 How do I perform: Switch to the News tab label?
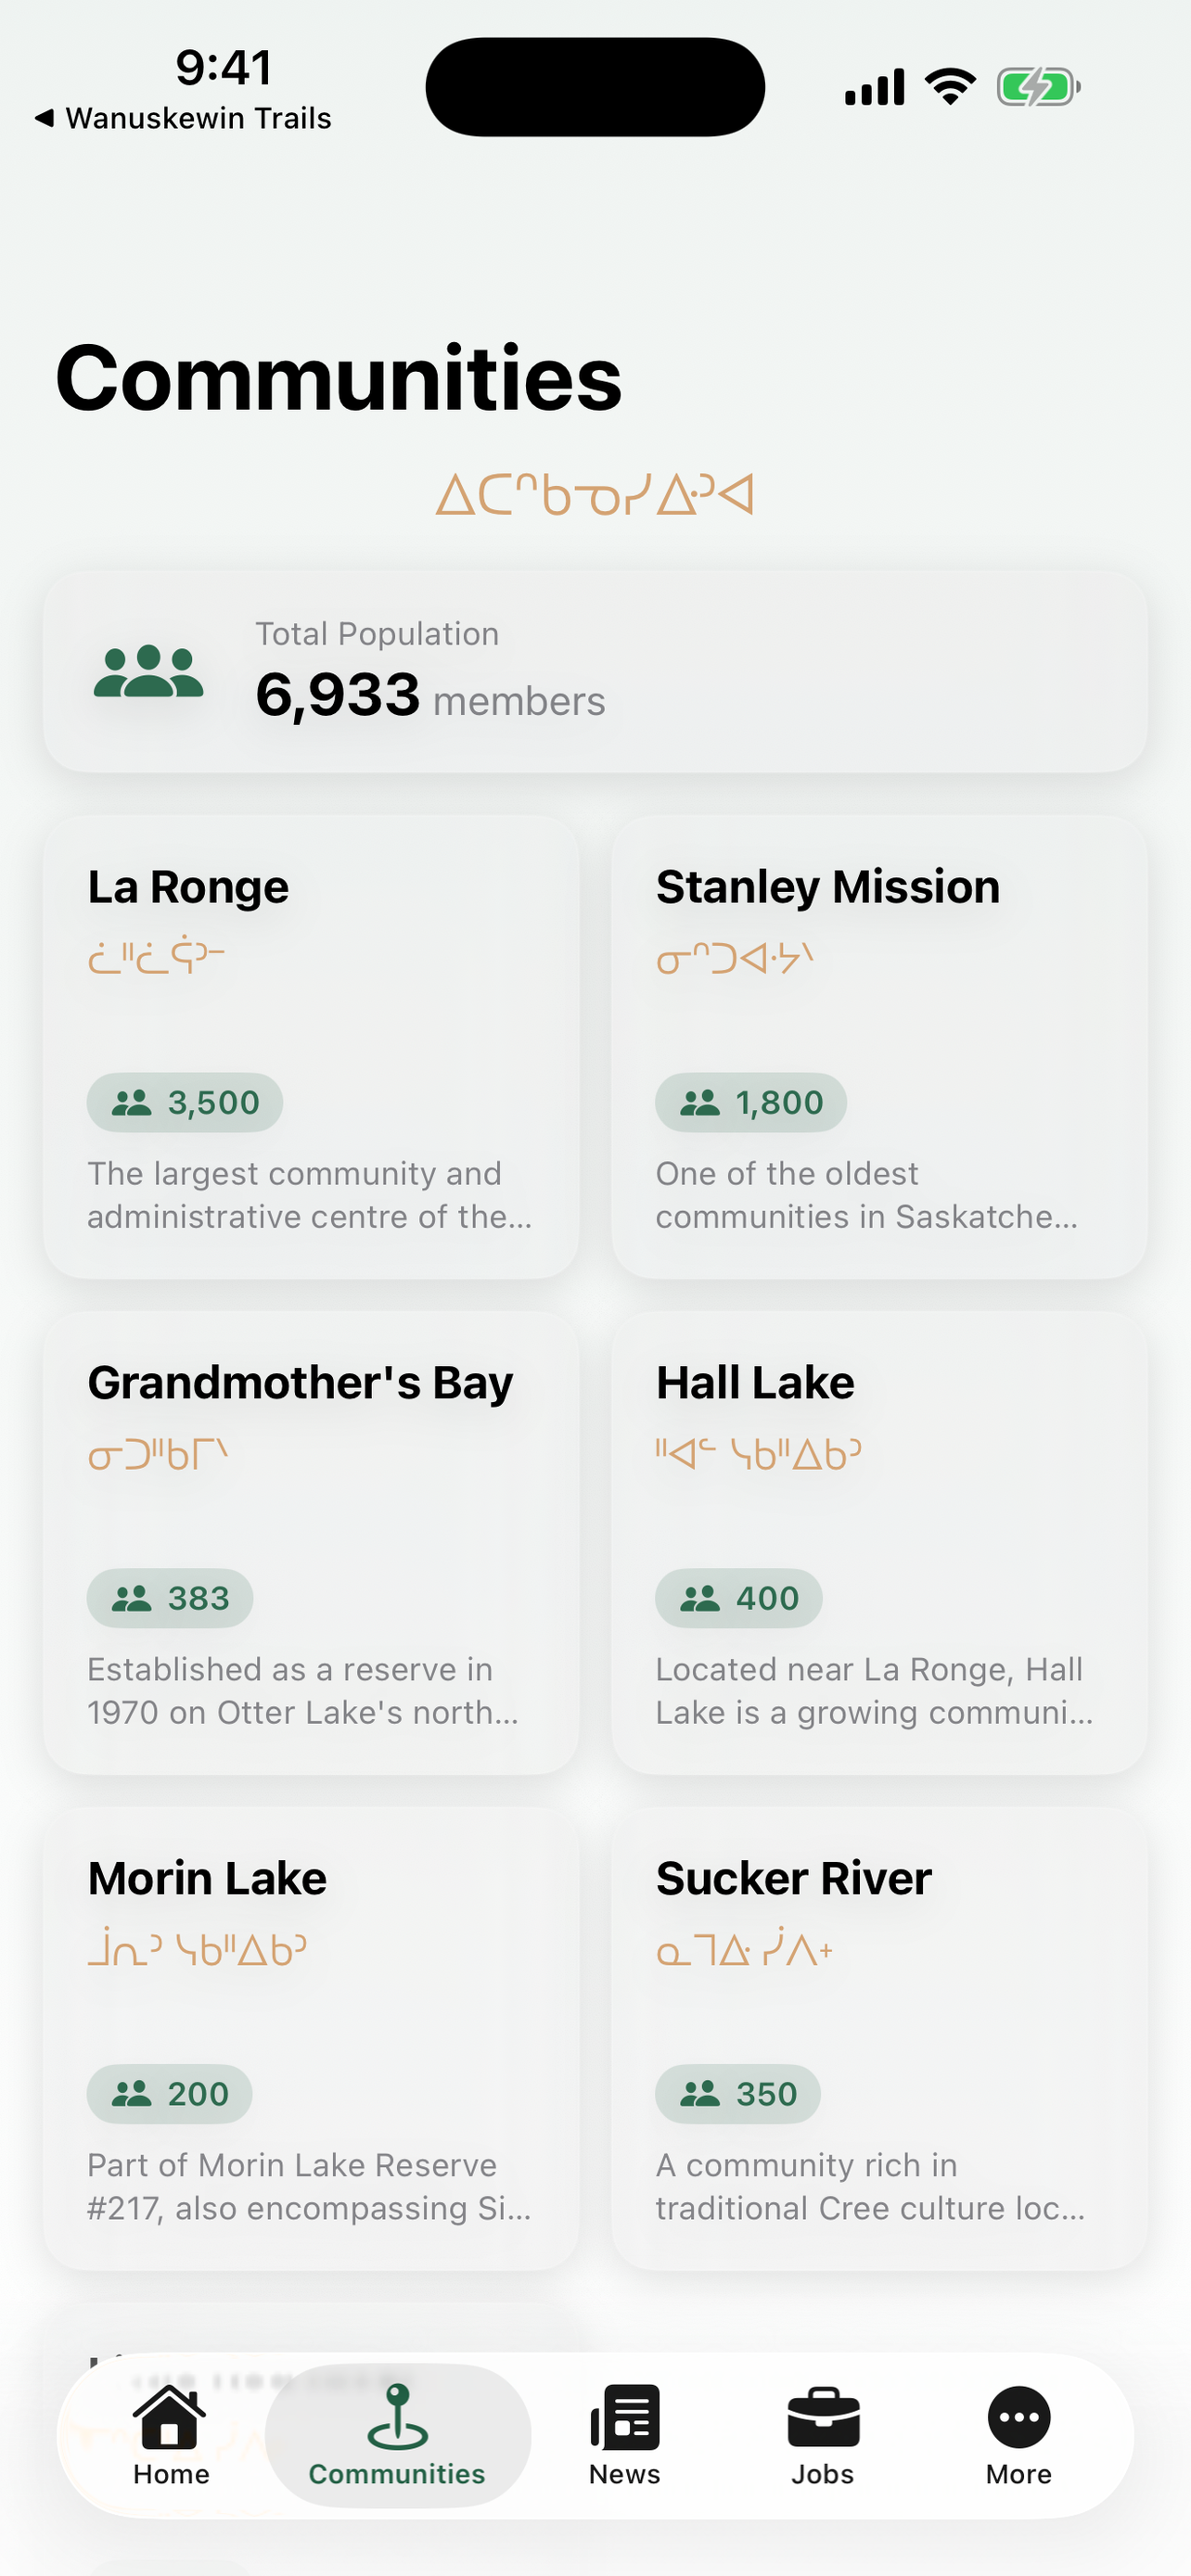tap(625, 2474)
